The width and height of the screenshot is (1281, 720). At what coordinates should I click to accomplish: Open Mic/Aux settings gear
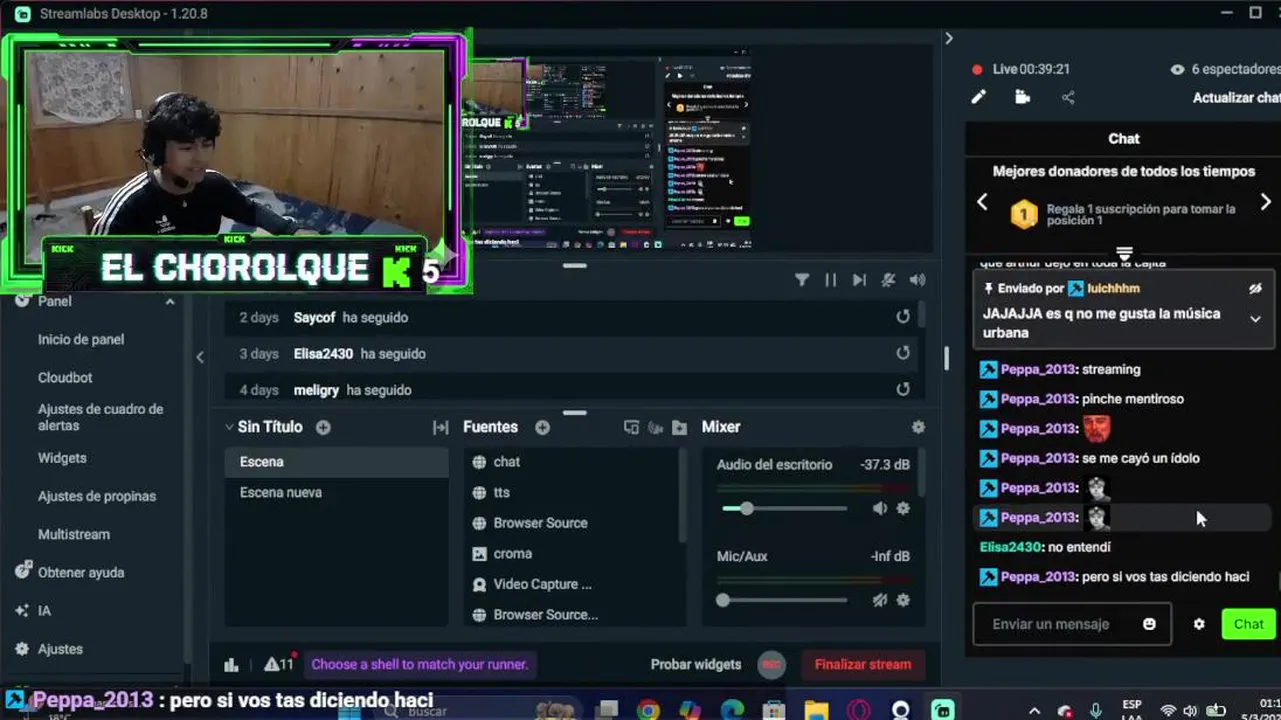(x=903, y=600)
